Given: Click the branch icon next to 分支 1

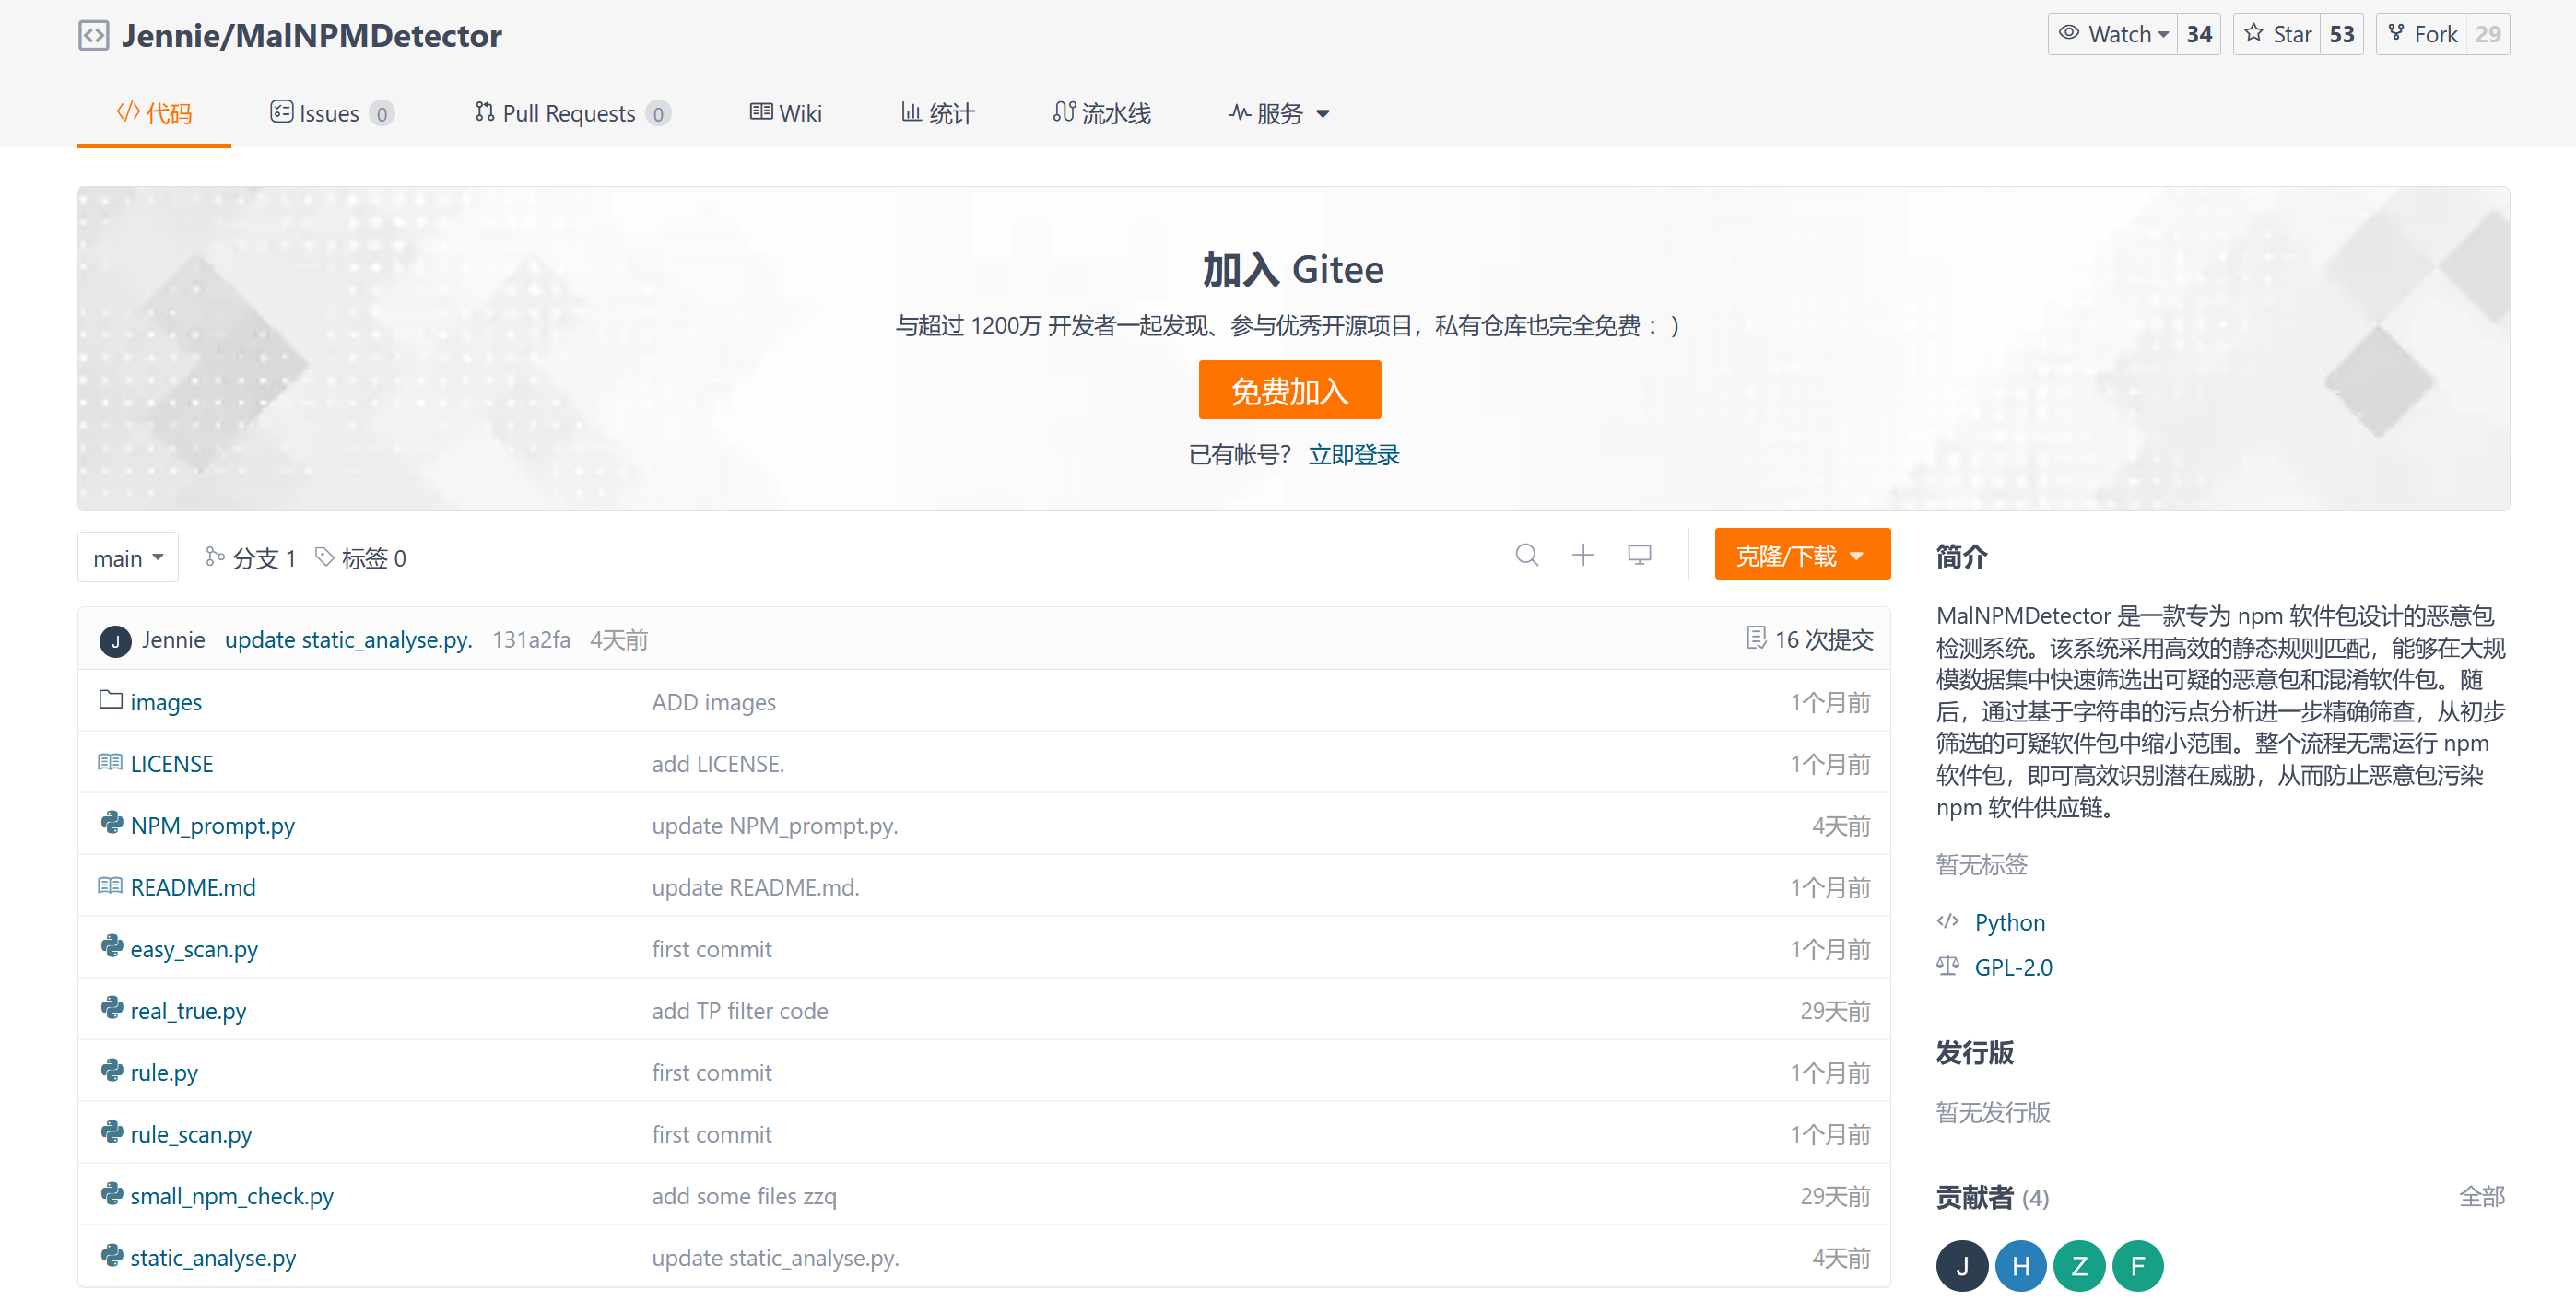Looking at the screenshot, I should click(214, 556).
